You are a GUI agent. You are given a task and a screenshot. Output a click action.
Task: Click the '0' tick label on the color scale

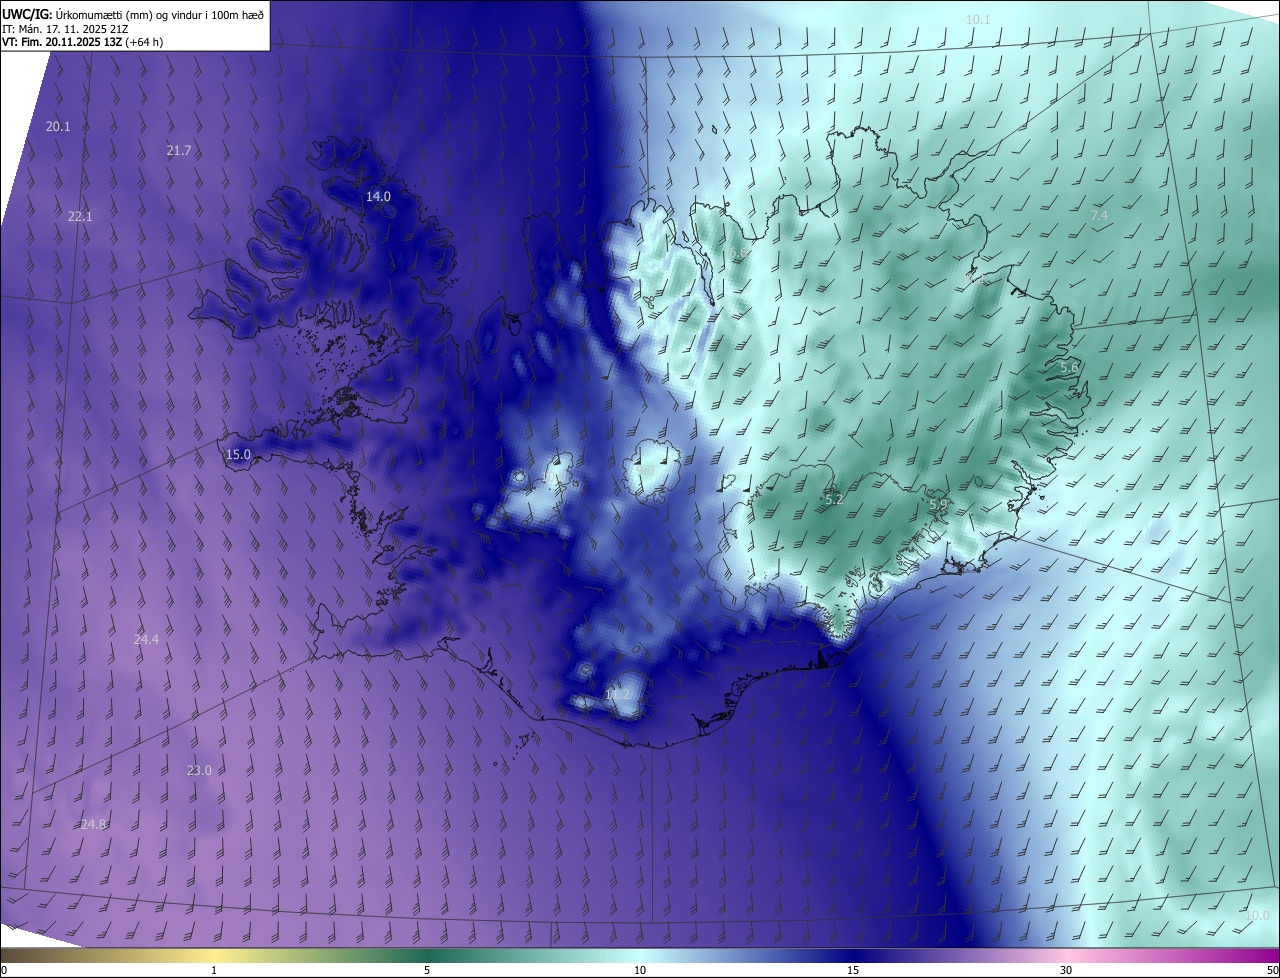[4, 970]
